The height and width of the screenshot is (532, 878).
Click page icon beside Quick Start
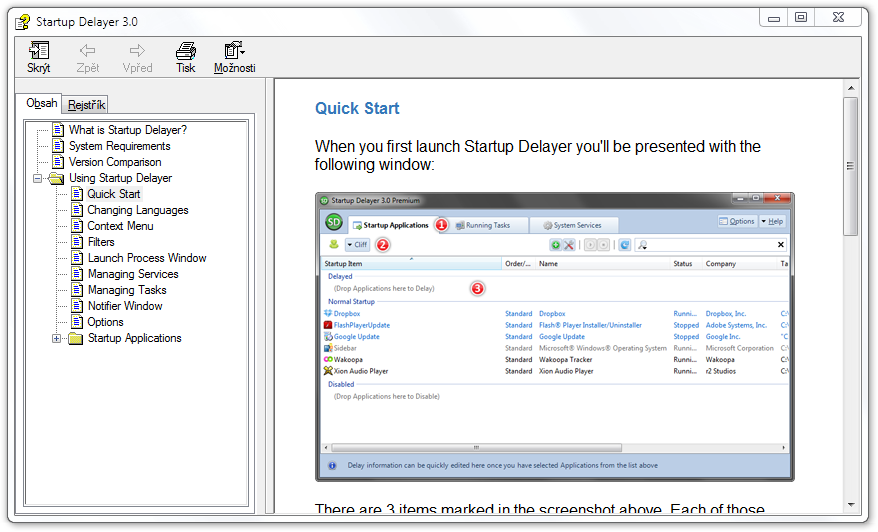pos(77,194)
